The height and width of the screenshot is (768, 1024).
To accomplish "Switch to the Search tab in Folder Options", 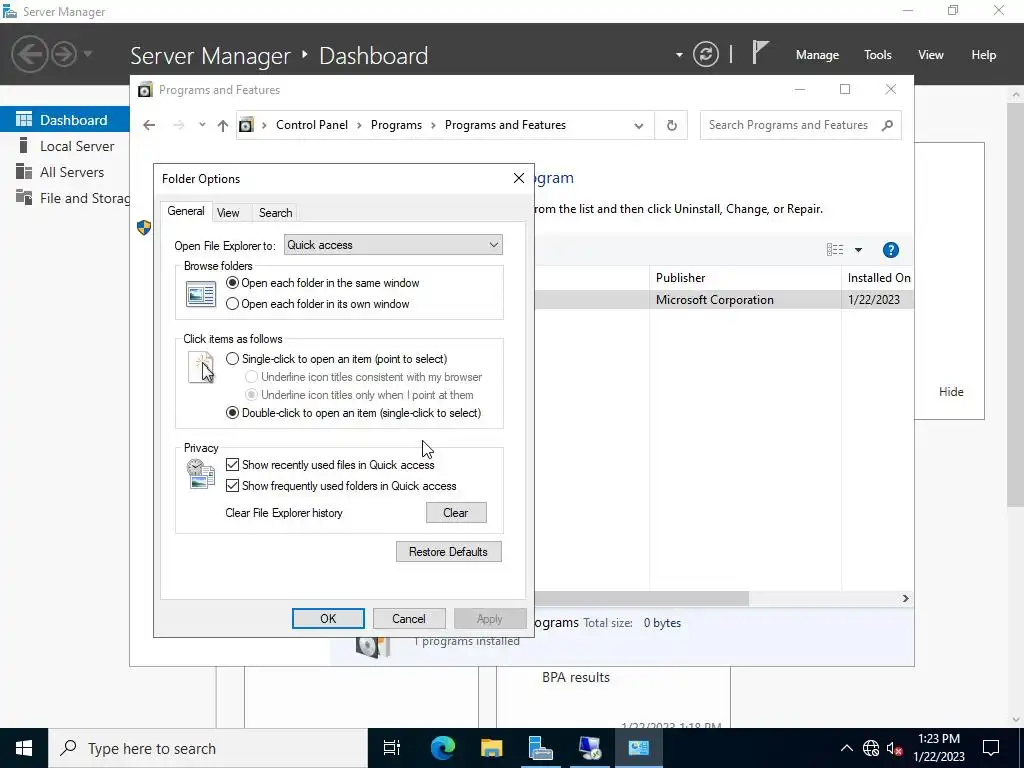I will click(275, 213).
